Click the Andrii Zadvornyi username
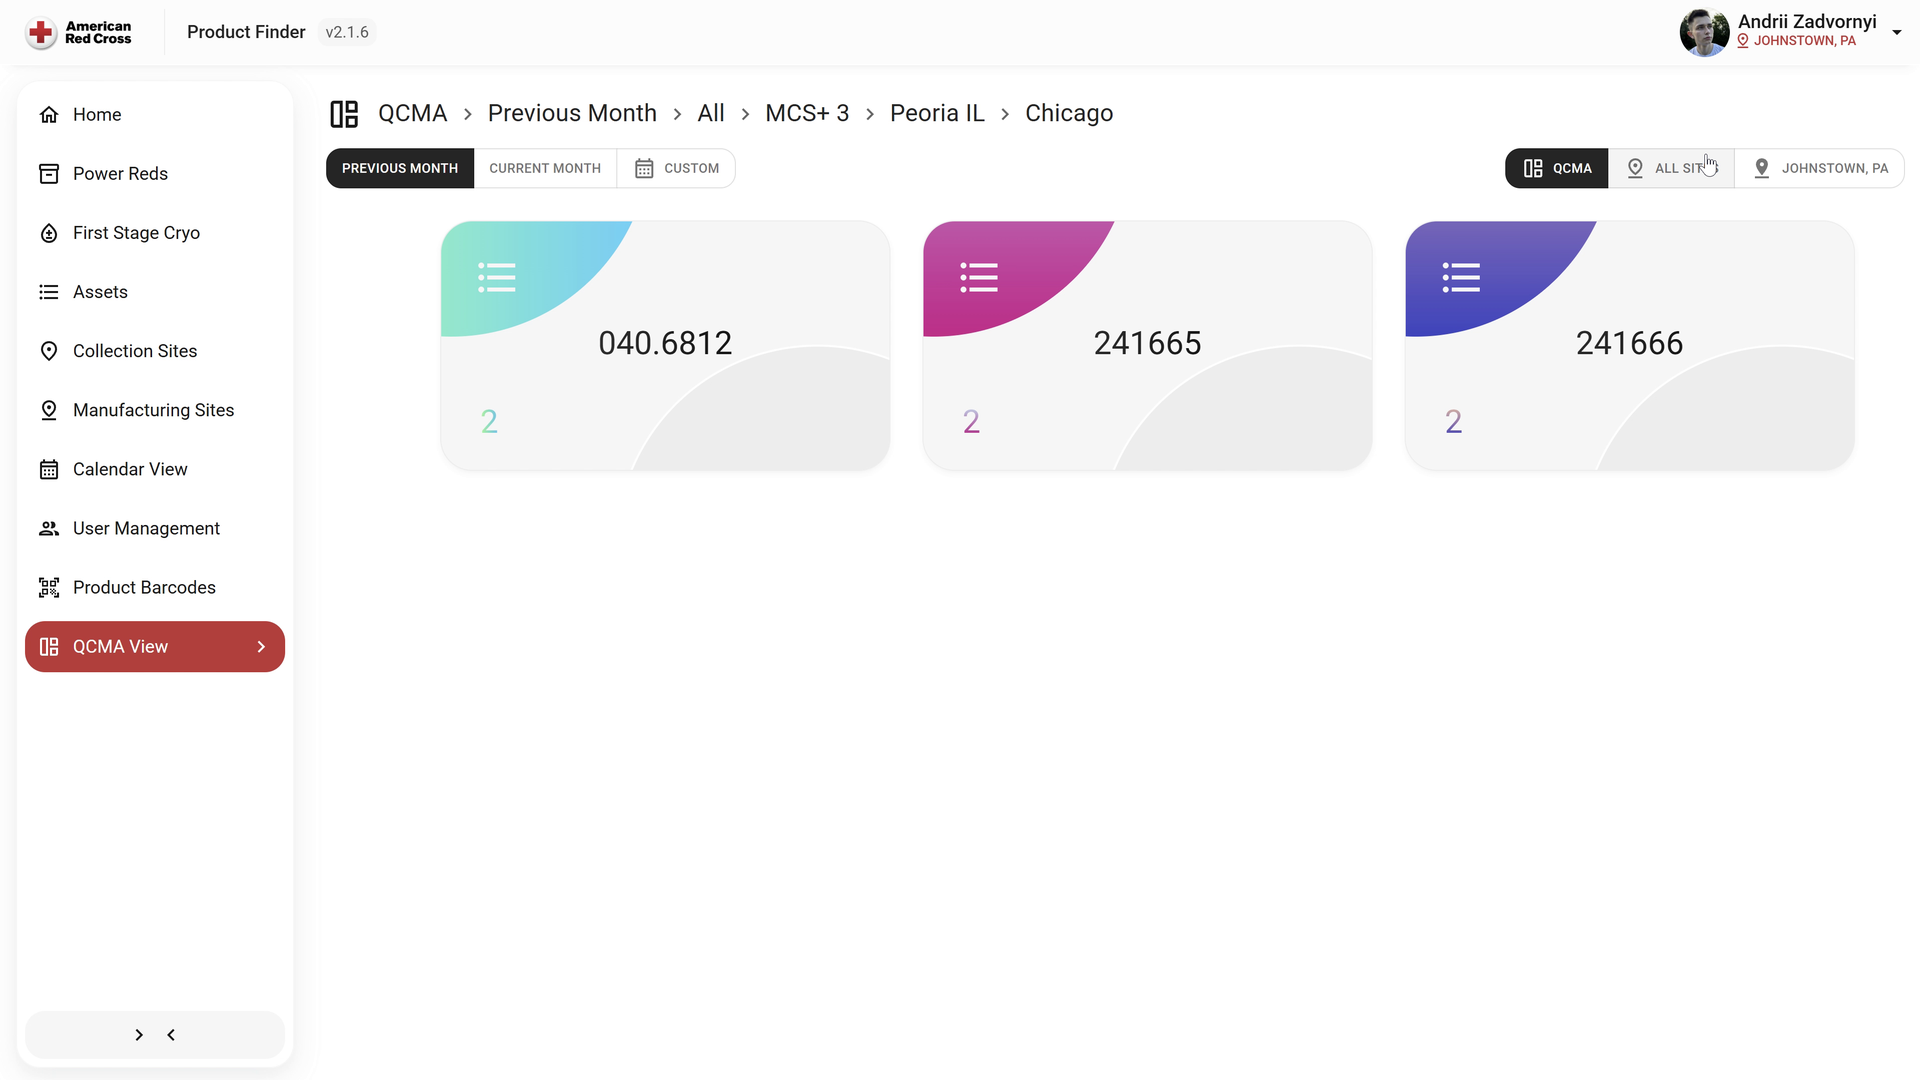 [x=1807, y=22]
